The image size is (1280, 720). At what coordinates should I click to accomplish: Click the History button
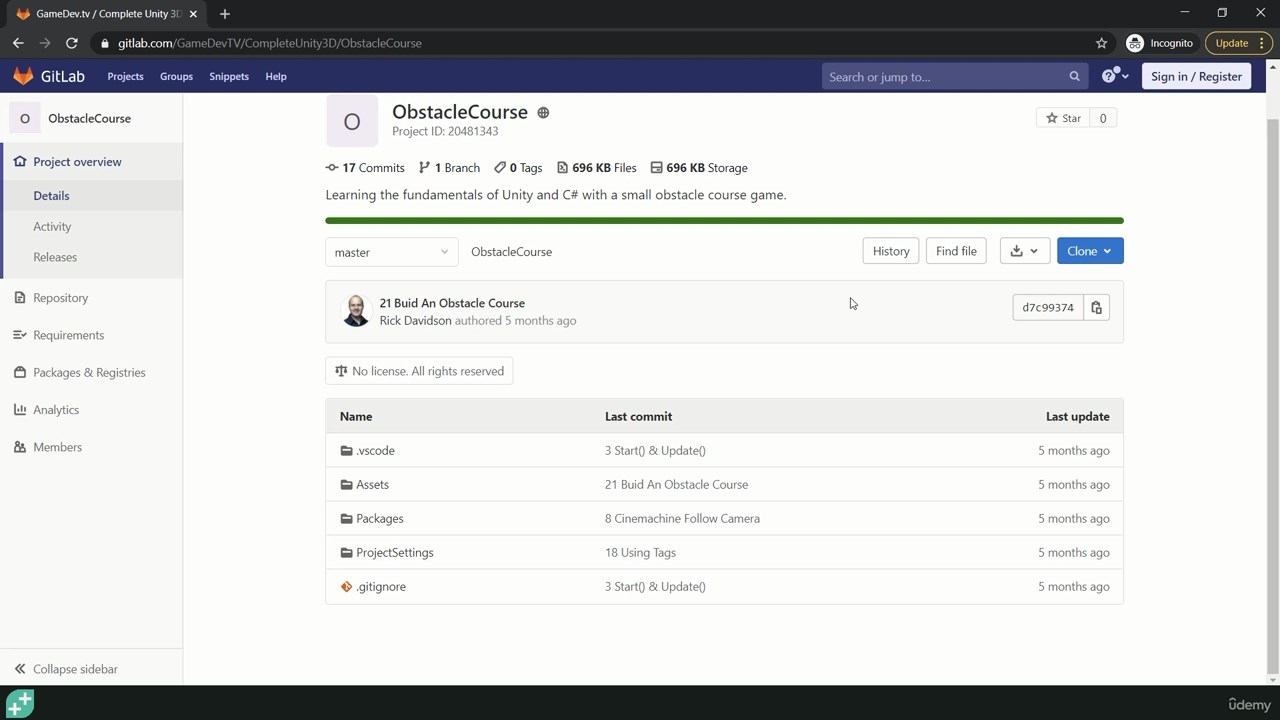[890, 251]
